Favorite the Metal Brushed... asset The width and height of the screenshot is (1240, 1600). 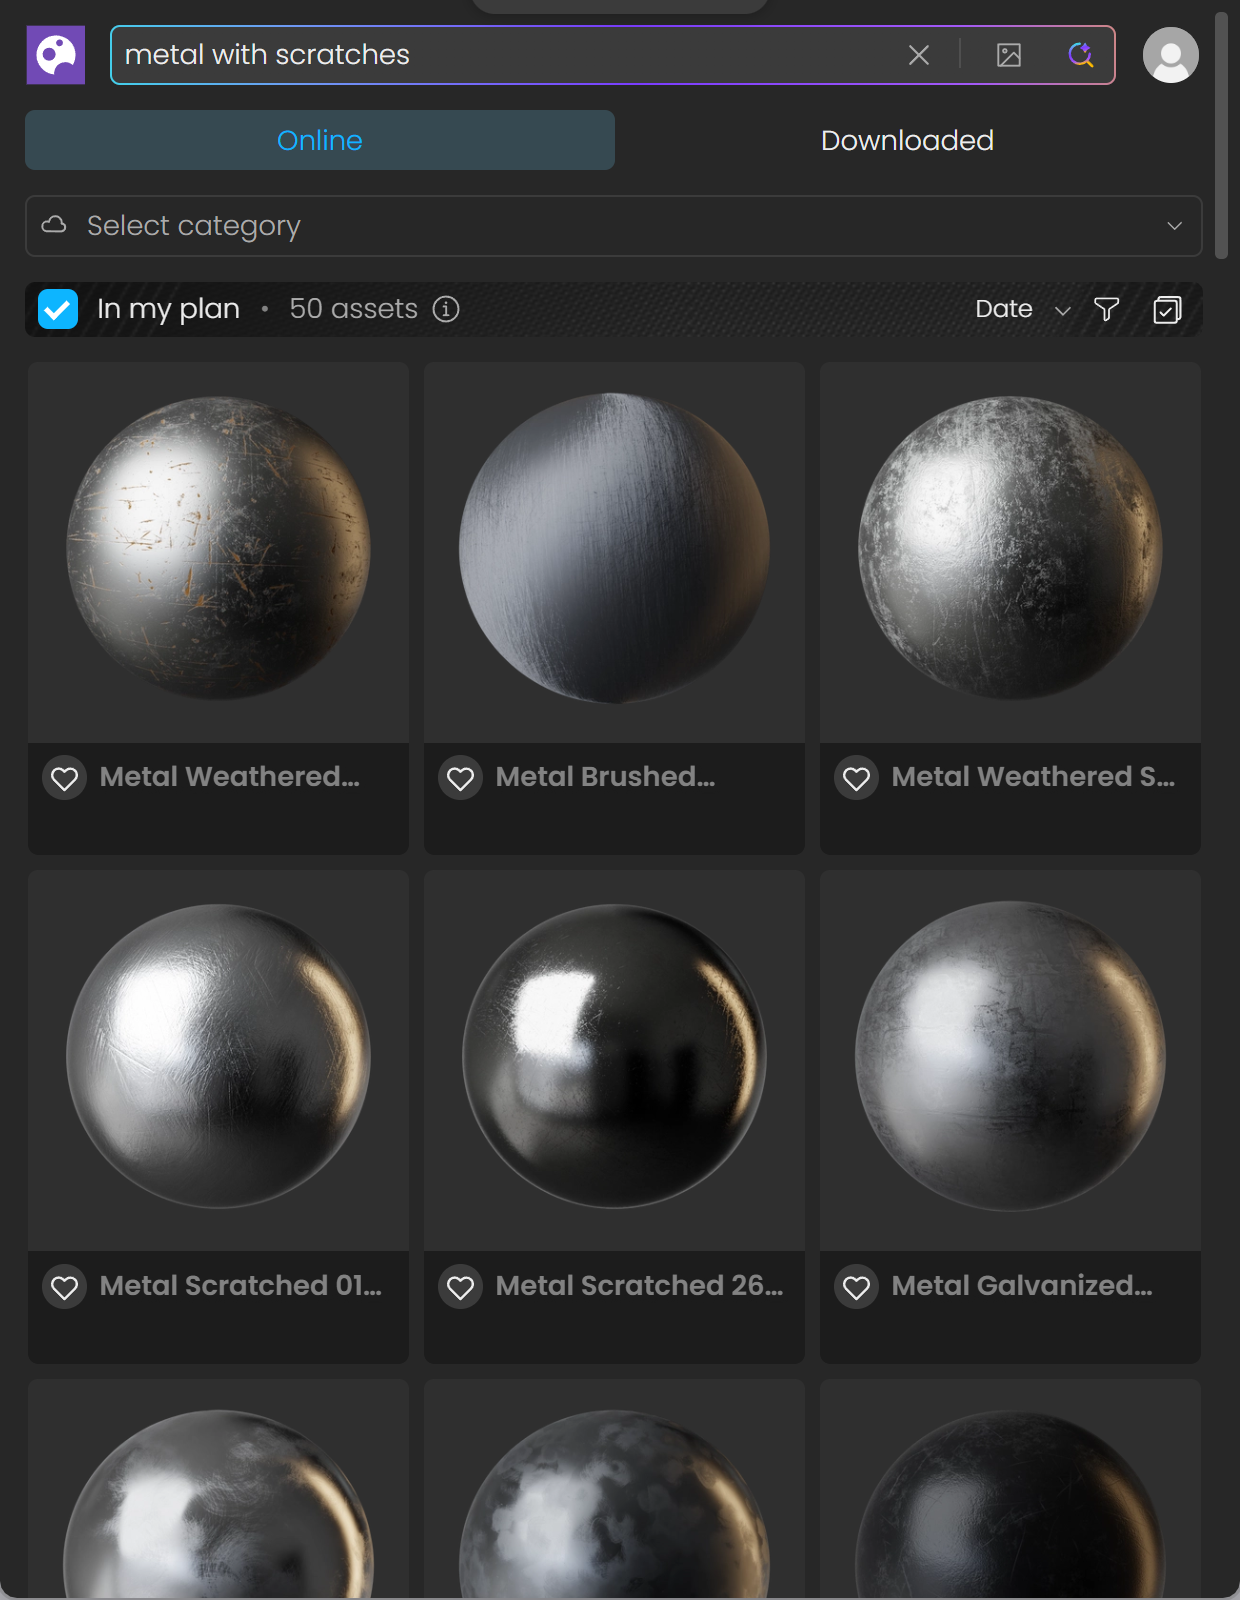461,778
